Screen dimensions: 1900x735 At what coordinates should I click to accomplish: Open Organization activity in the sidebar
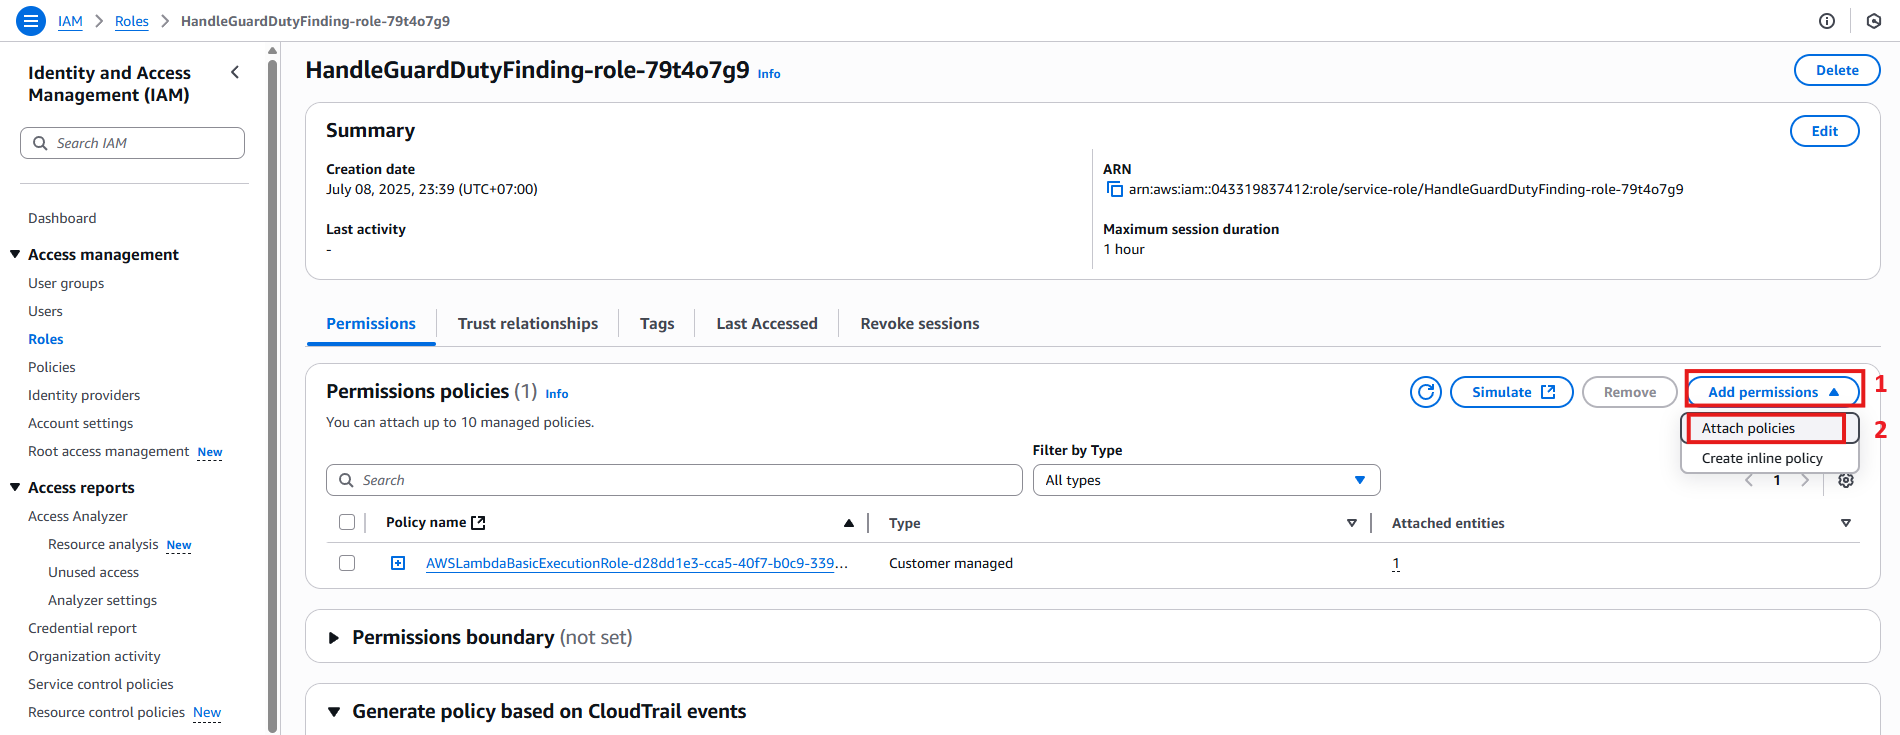tap(94, 656)
